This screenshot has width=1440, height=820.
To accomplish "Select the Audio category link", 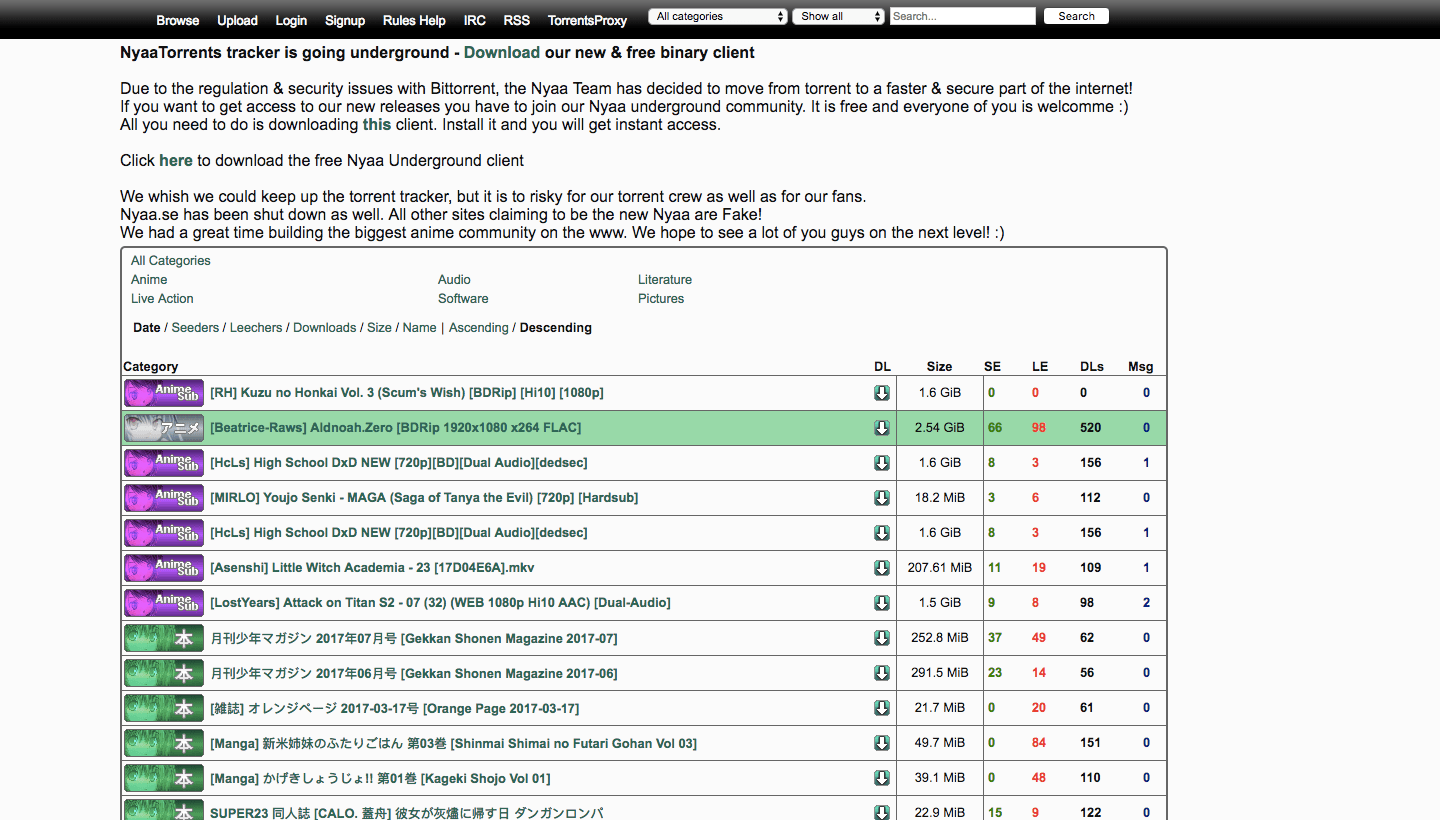I will point(454,279).
